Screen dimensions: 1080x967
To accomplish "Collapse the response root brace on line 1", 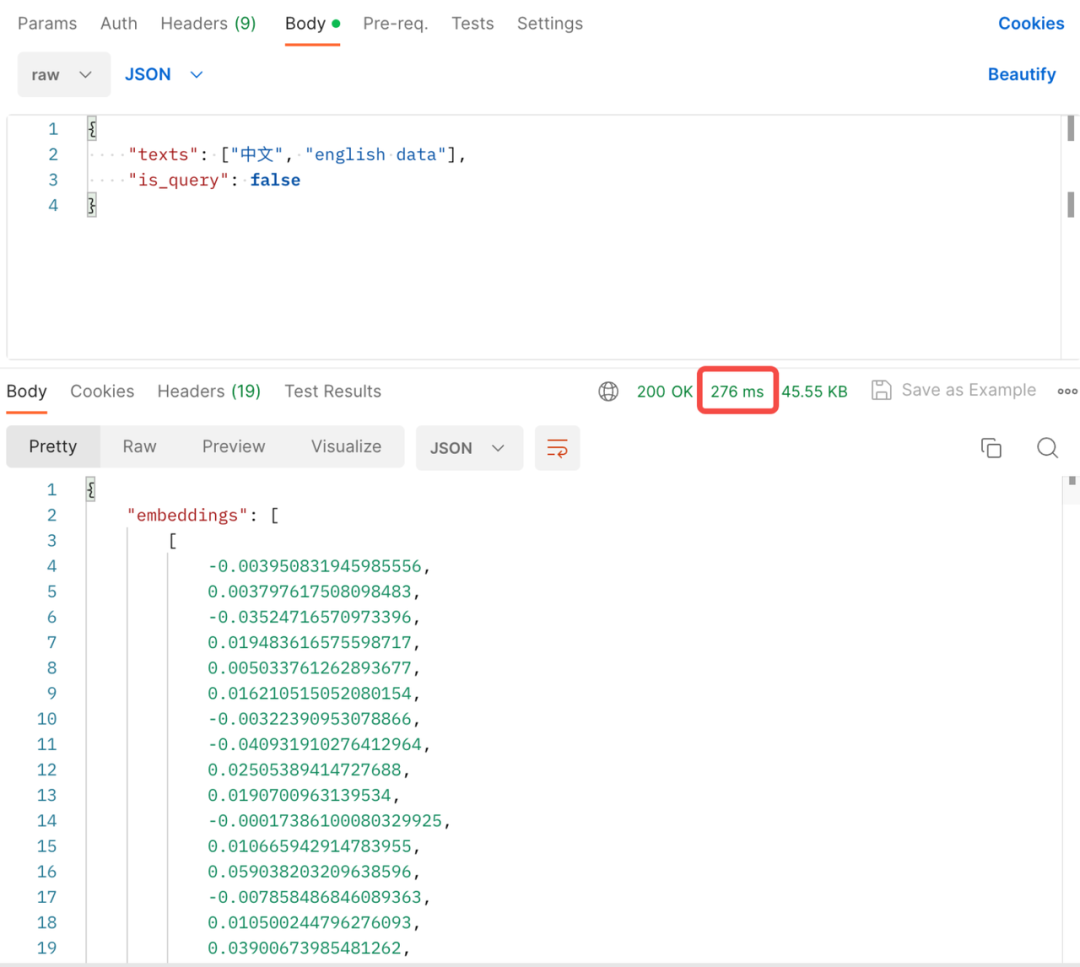I will pyautogui.click(x=90, y=490).
